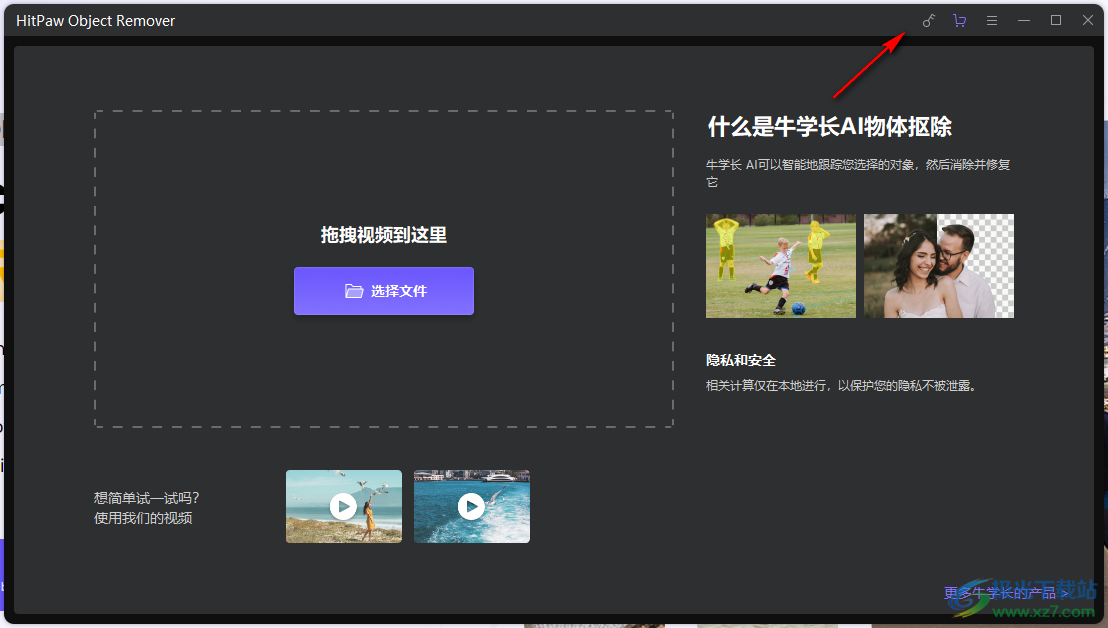Open the couple portrait example image
The image size is (1108, 628).
[x=938, y=266]
